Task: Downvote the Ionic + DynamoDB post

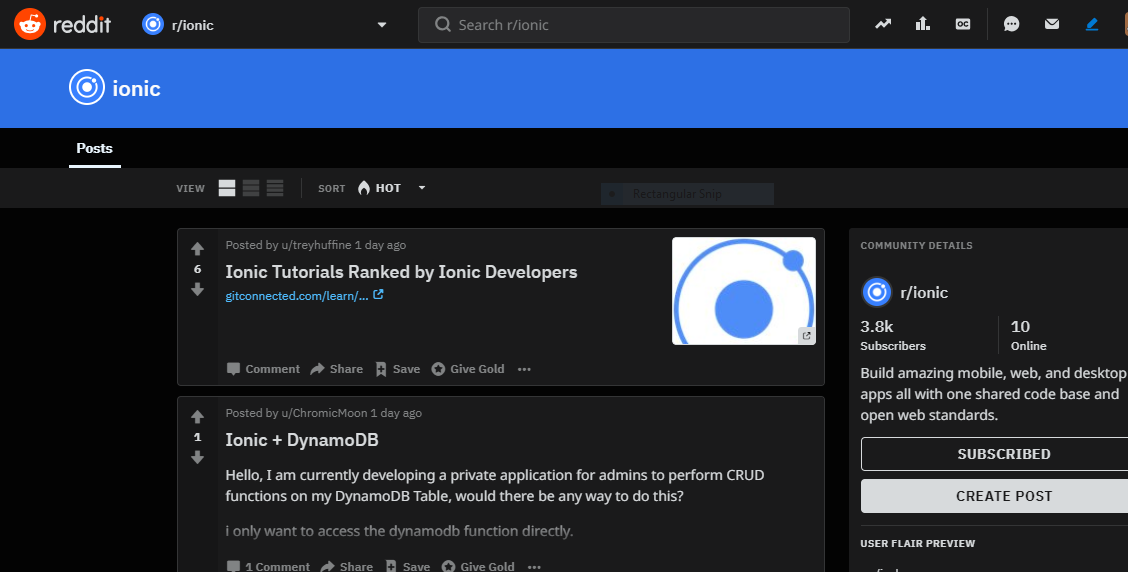Action: tap(197, 457)
